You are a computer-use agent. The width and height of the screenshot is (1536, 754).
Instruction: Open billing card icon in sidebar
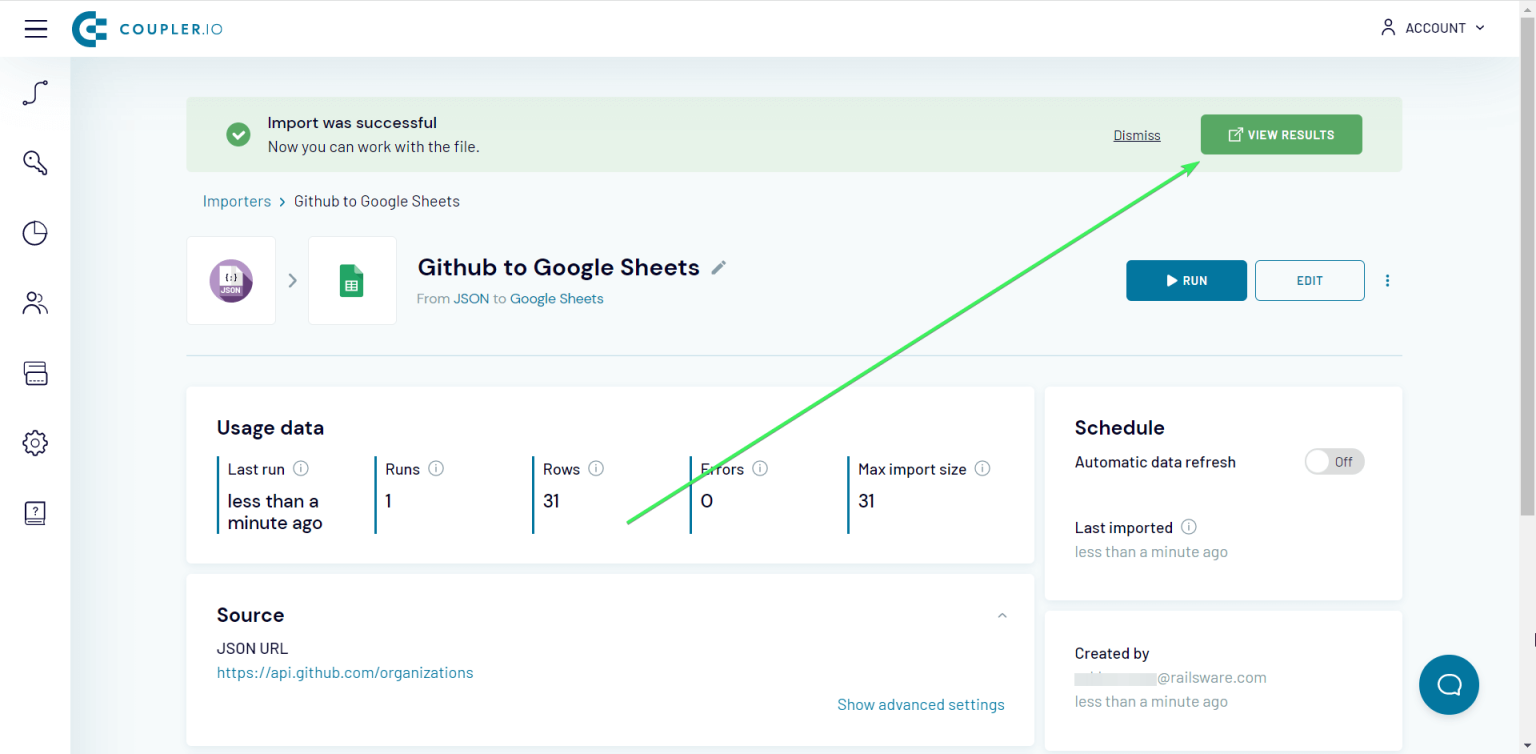coord(35,372)
